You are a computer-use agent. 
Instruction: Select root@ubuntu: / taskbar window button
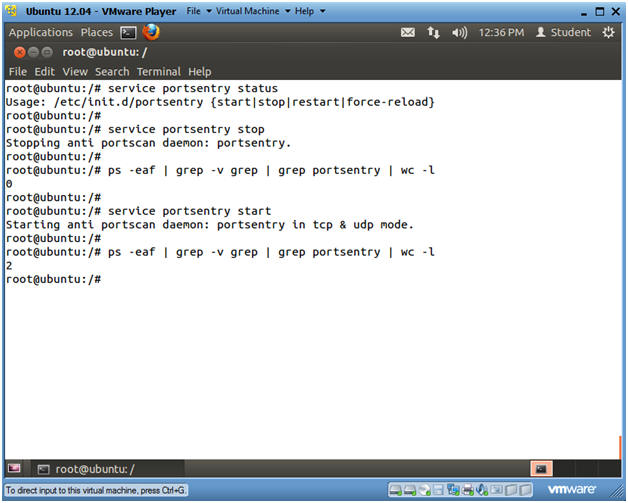[x=106, y=469]
